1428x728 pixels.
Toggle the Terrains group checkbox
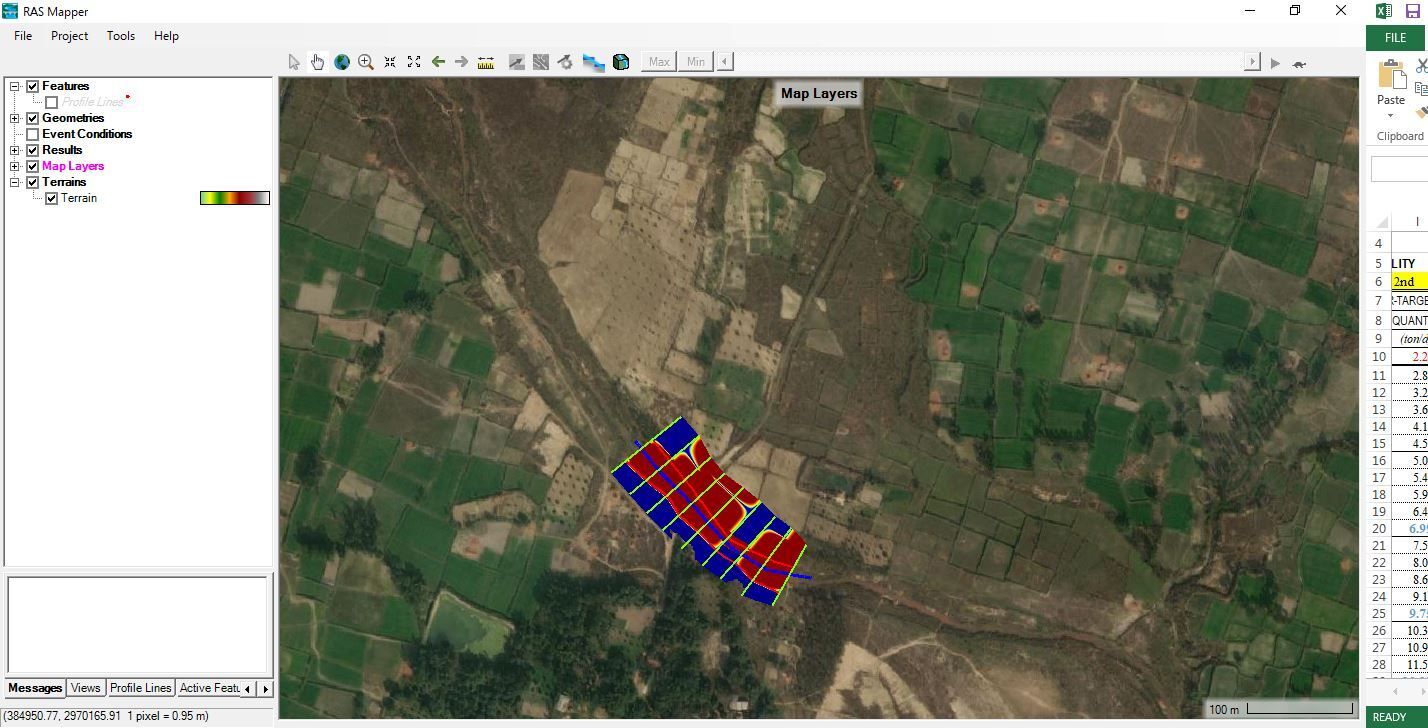pyautogui.click(x=33, y=182)
